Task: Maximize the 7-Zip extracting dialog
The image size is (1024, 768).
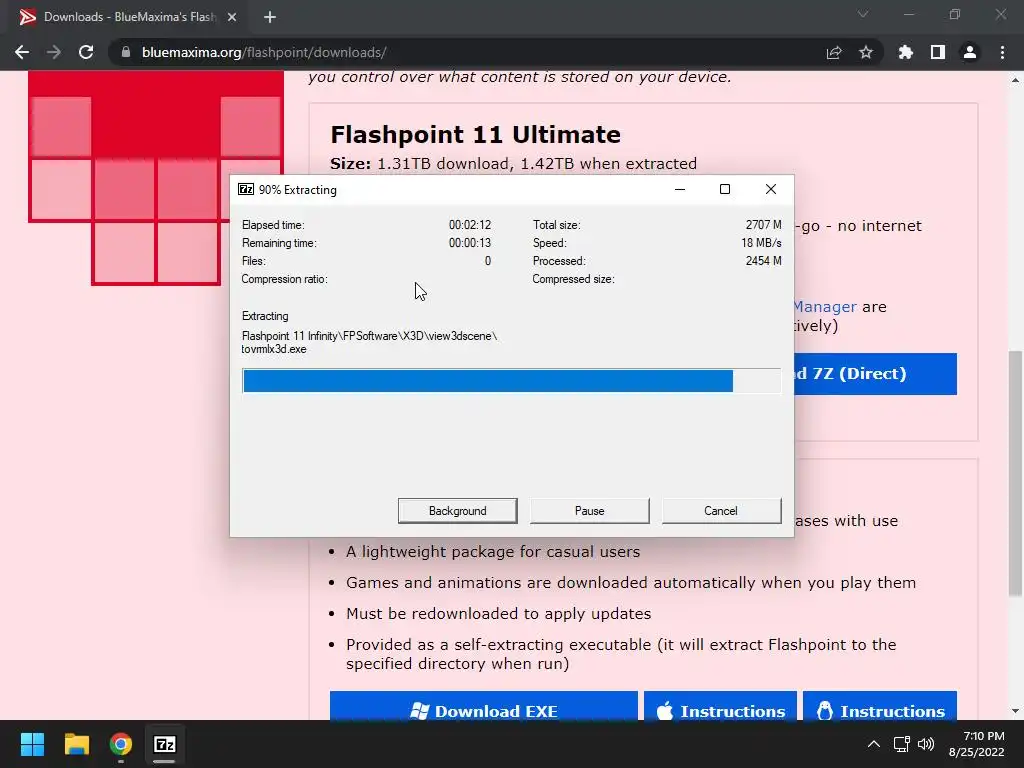Action: 725,189
